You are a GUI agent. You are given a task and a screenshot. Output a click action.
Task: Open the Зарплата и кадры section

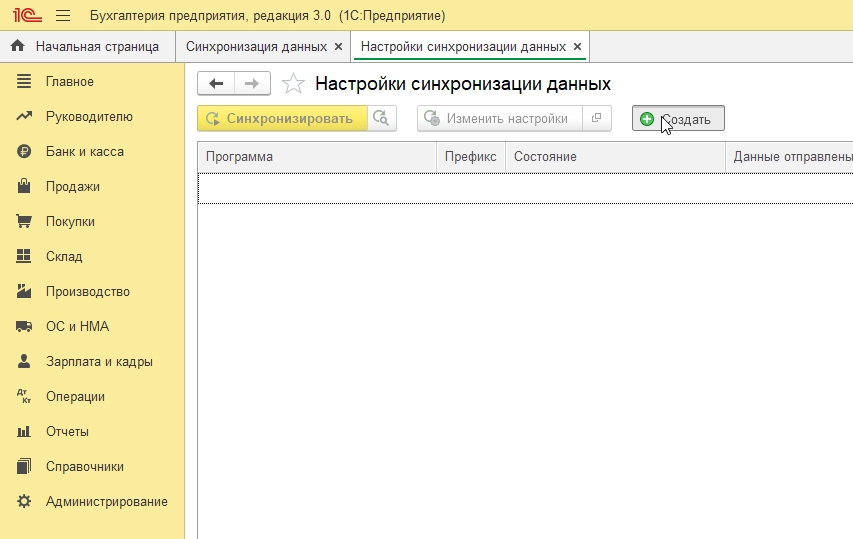(99, 362)
